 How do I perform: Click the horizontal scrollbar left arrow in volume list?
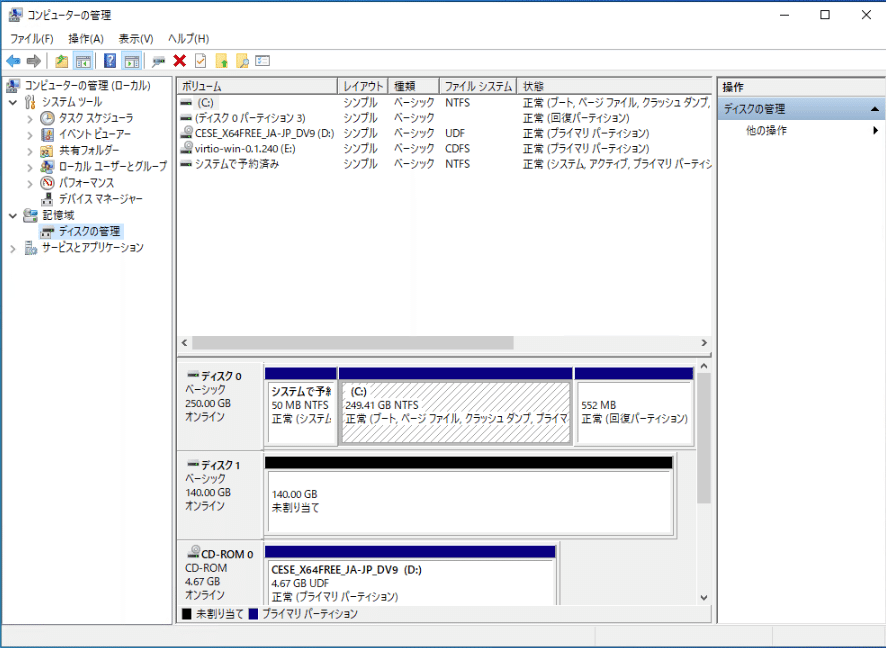pos(184,343)
